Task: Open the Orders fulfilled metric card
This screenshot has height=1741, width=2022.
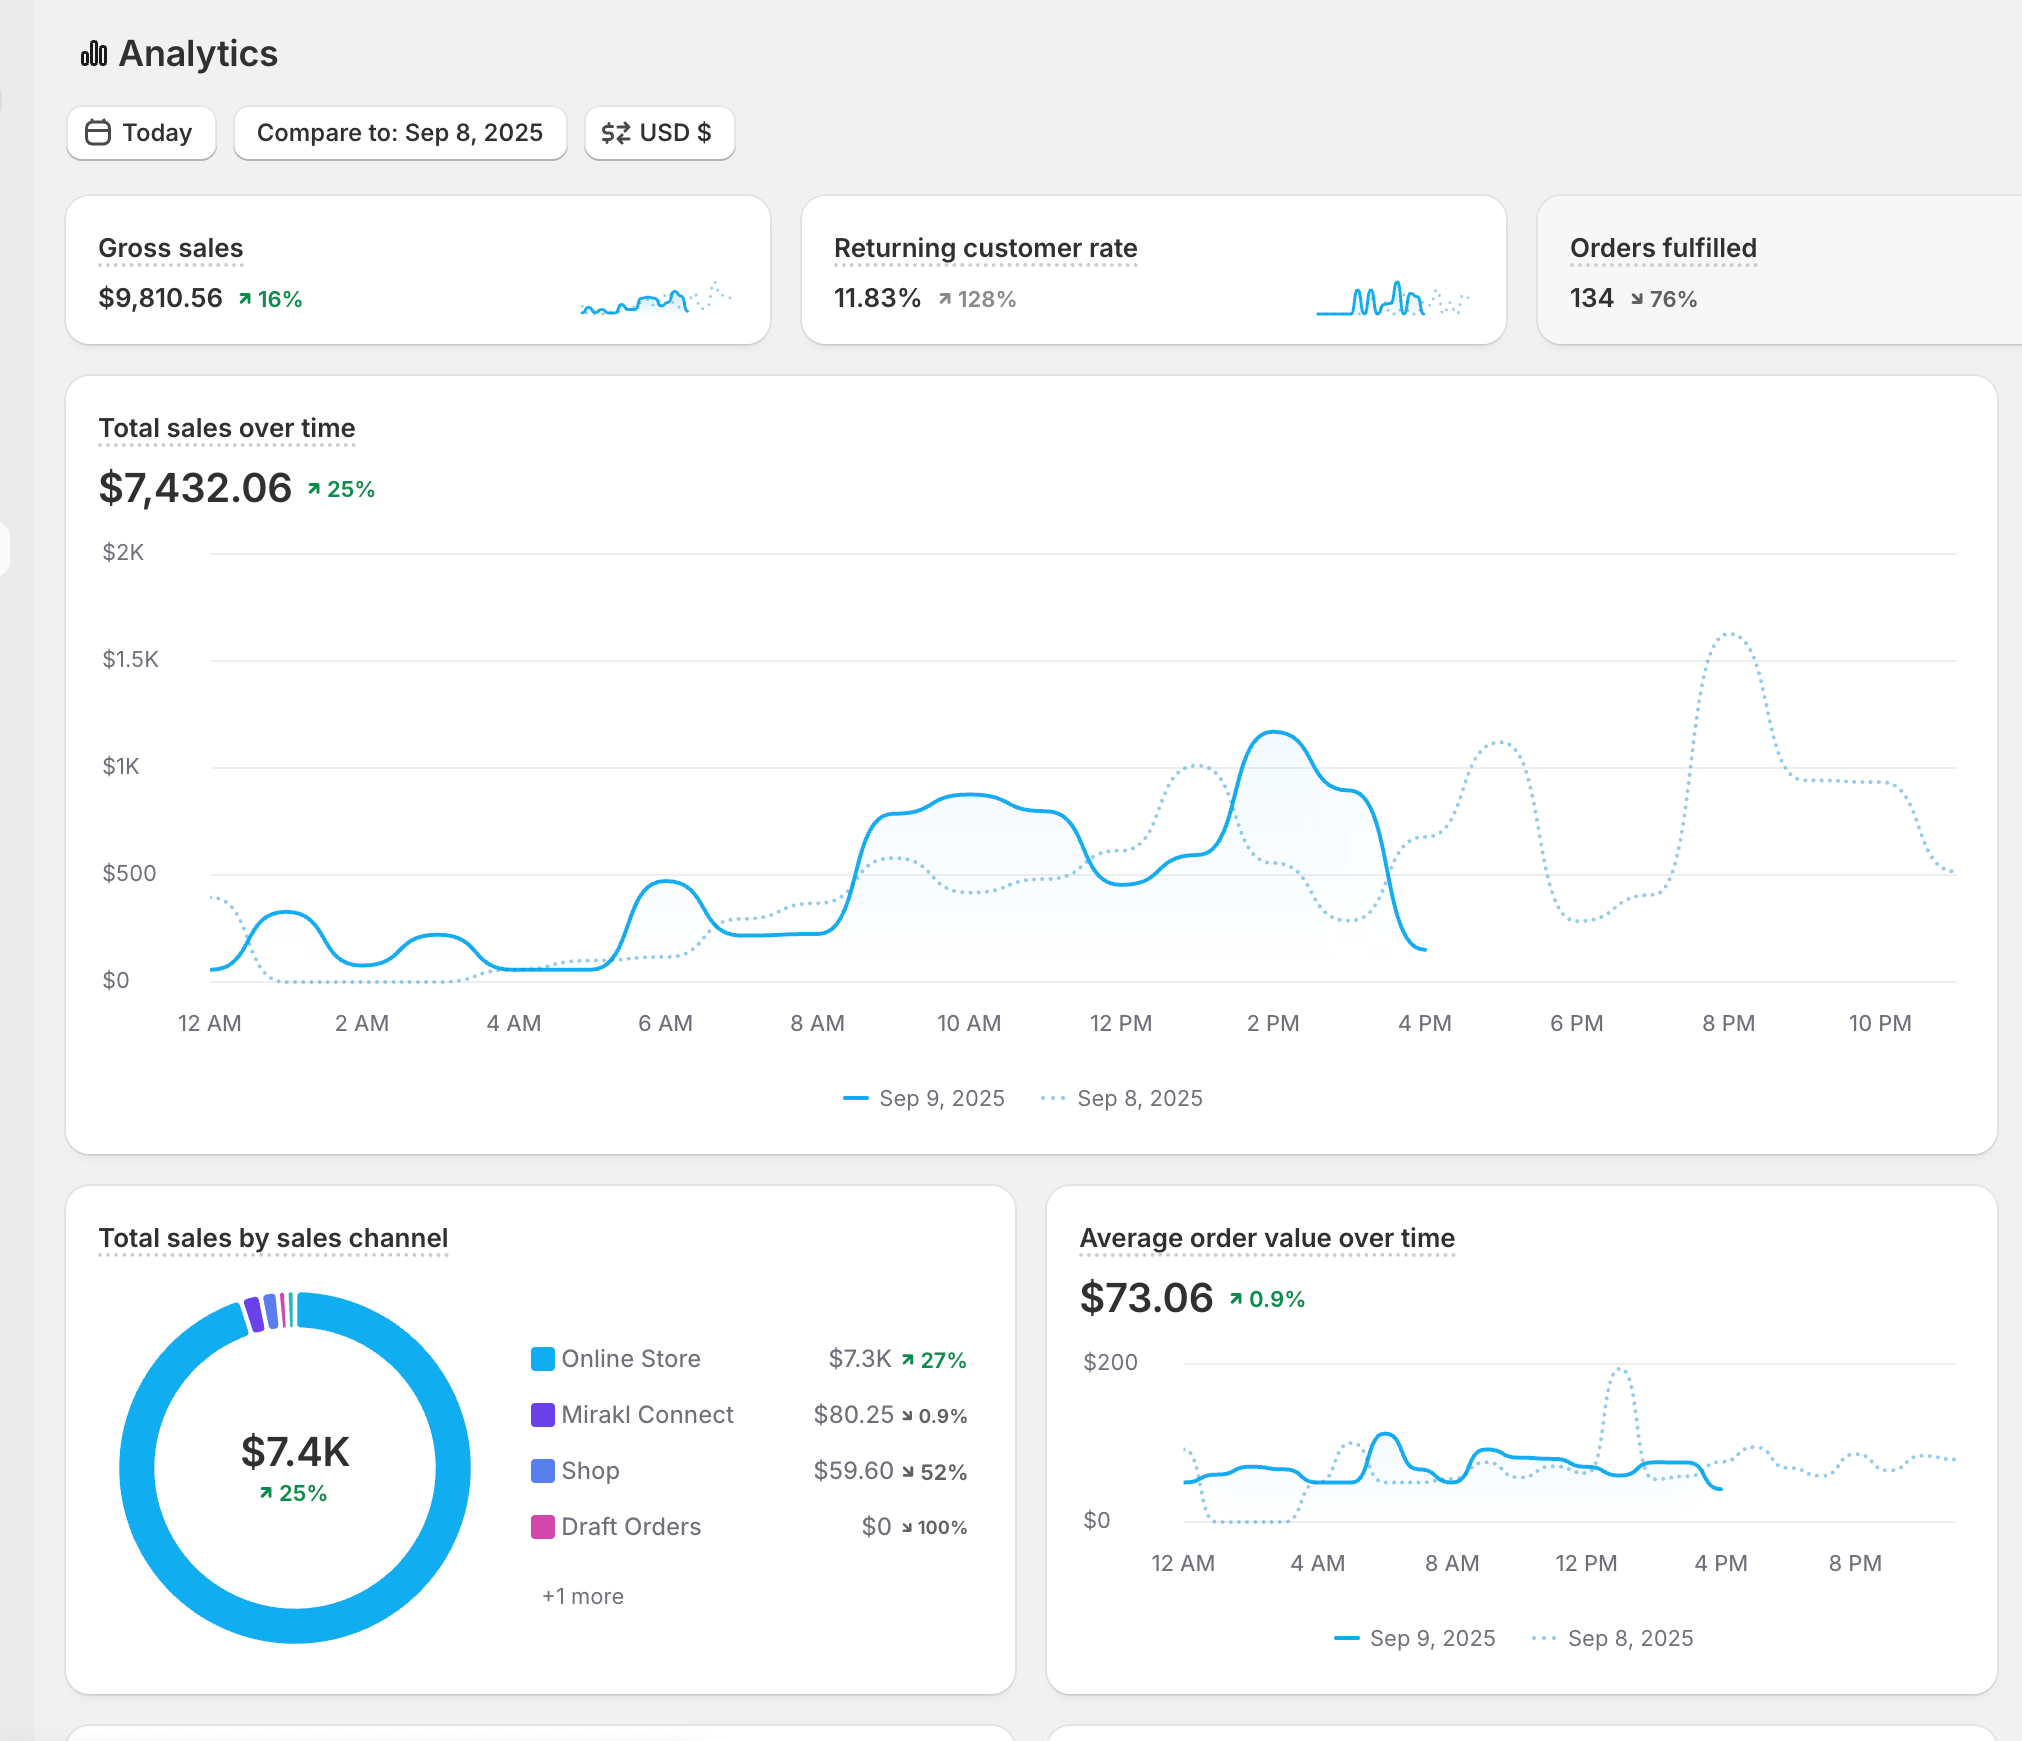Action: pyautogui.click(x=1662, y=248)
